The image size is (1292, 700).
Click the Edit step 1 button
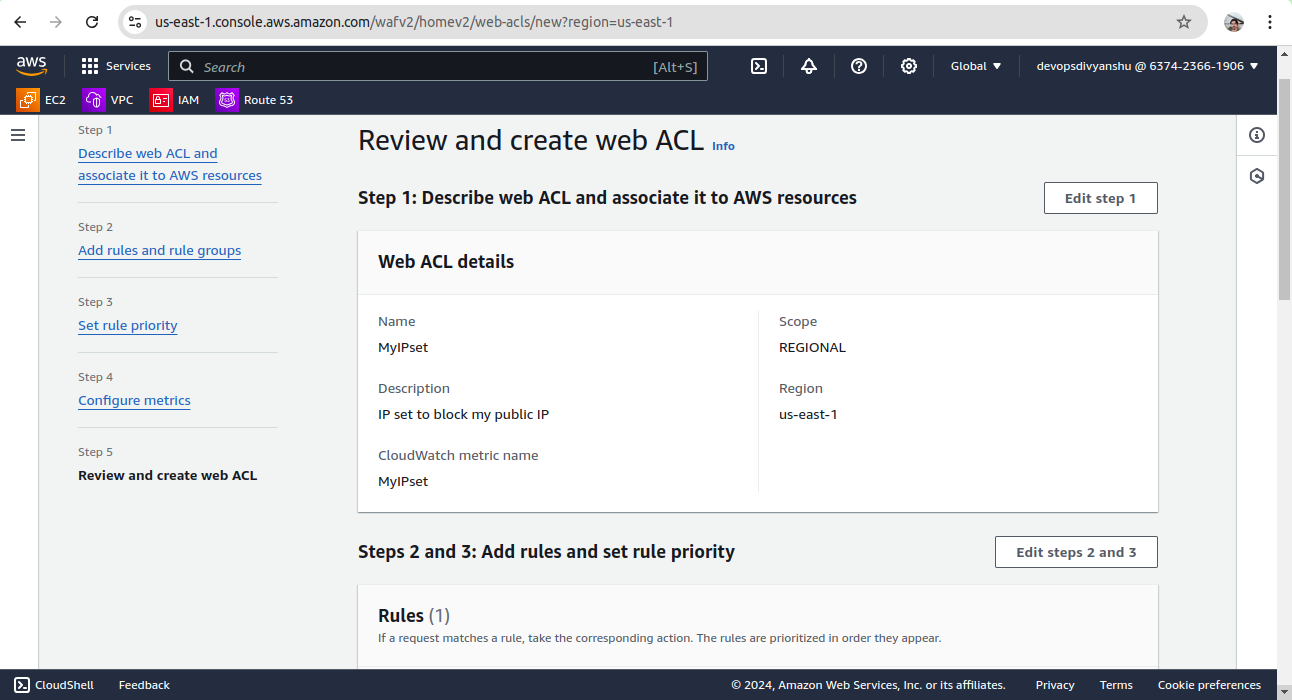click(1100, 198)
